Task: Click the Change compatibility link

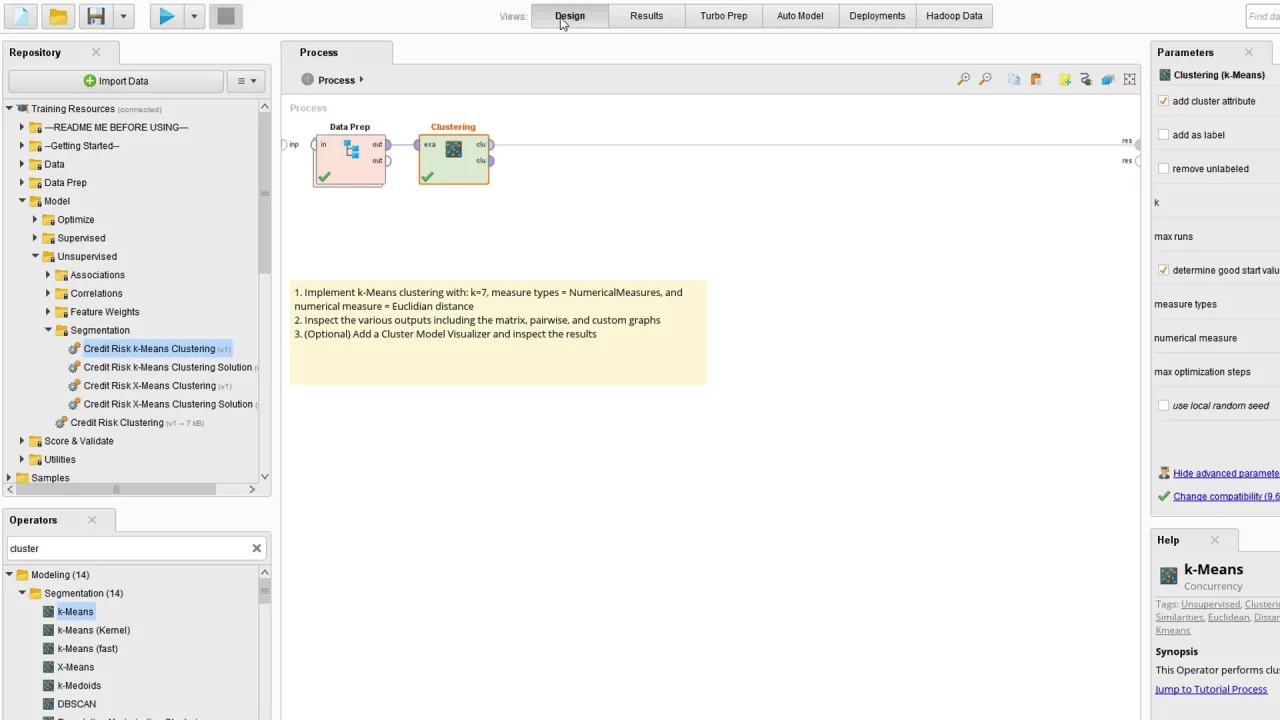Action: tap(1226, 497)
